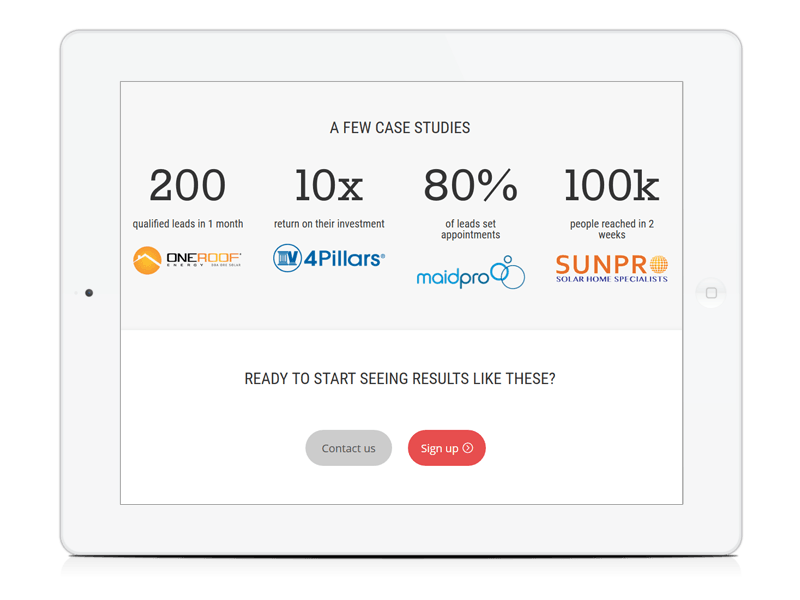Click the people reached in 2 weeks caption

(x=612, y=229)
